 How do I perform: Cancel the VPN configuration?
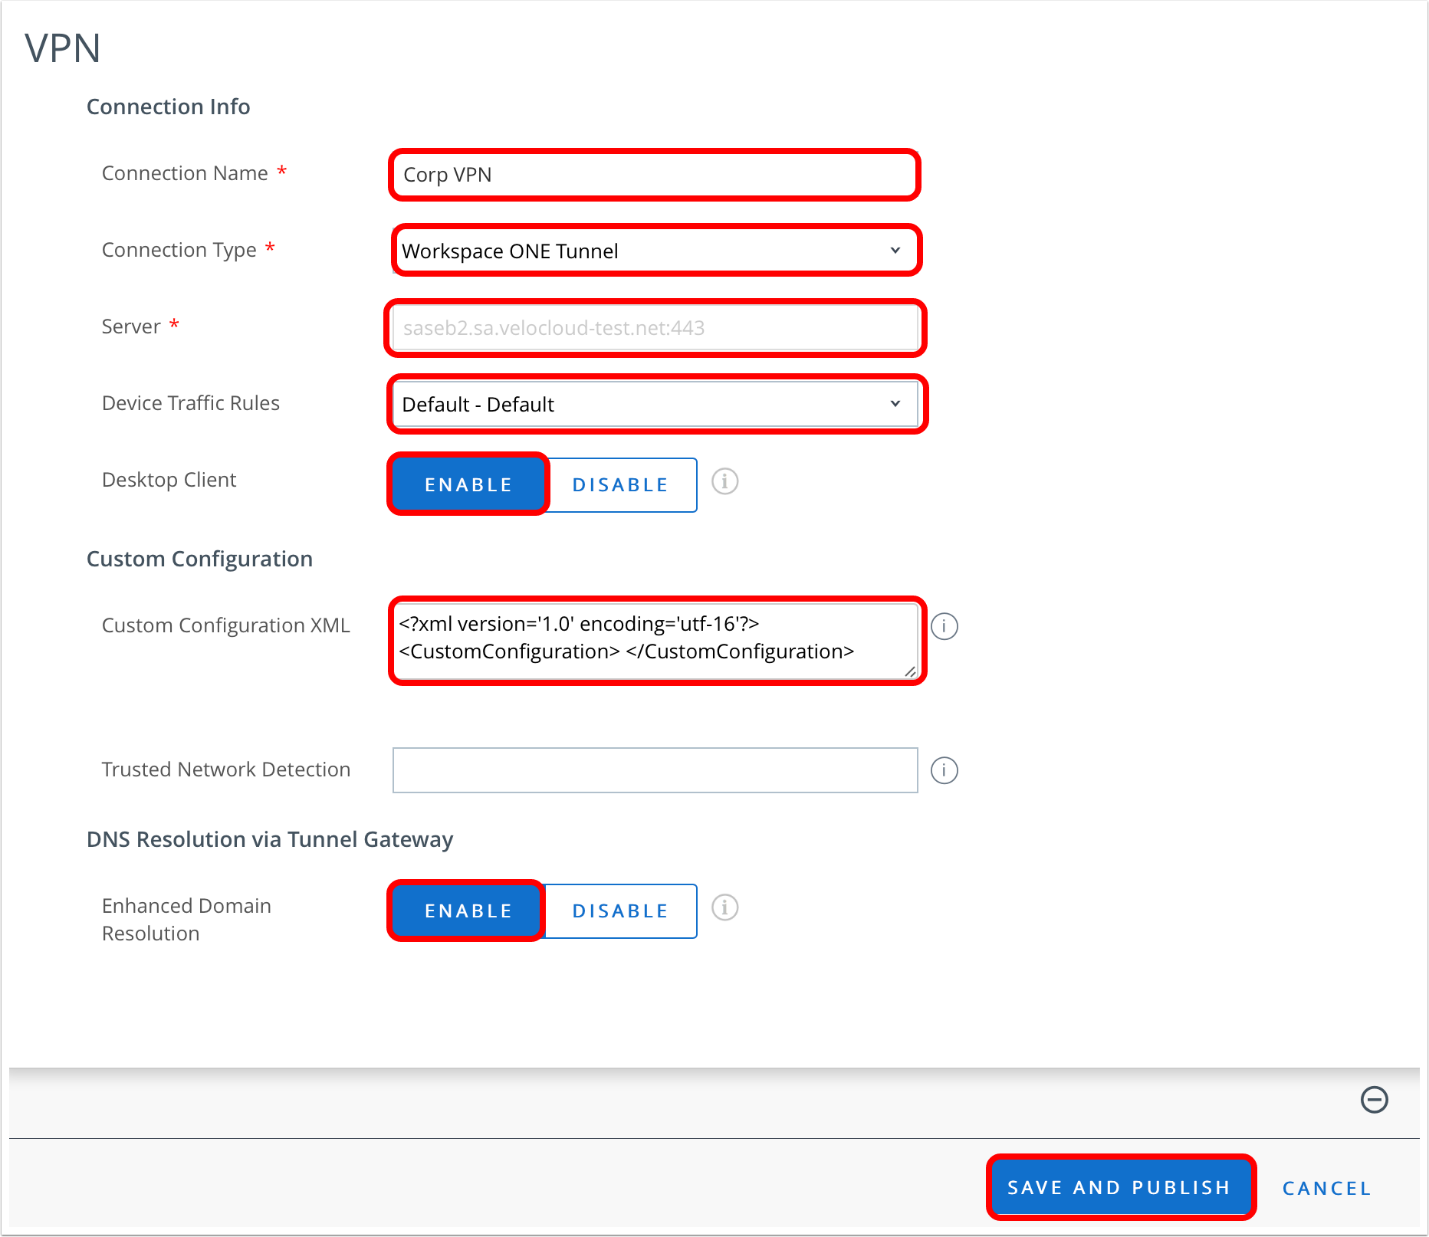pos(1326,1189)
